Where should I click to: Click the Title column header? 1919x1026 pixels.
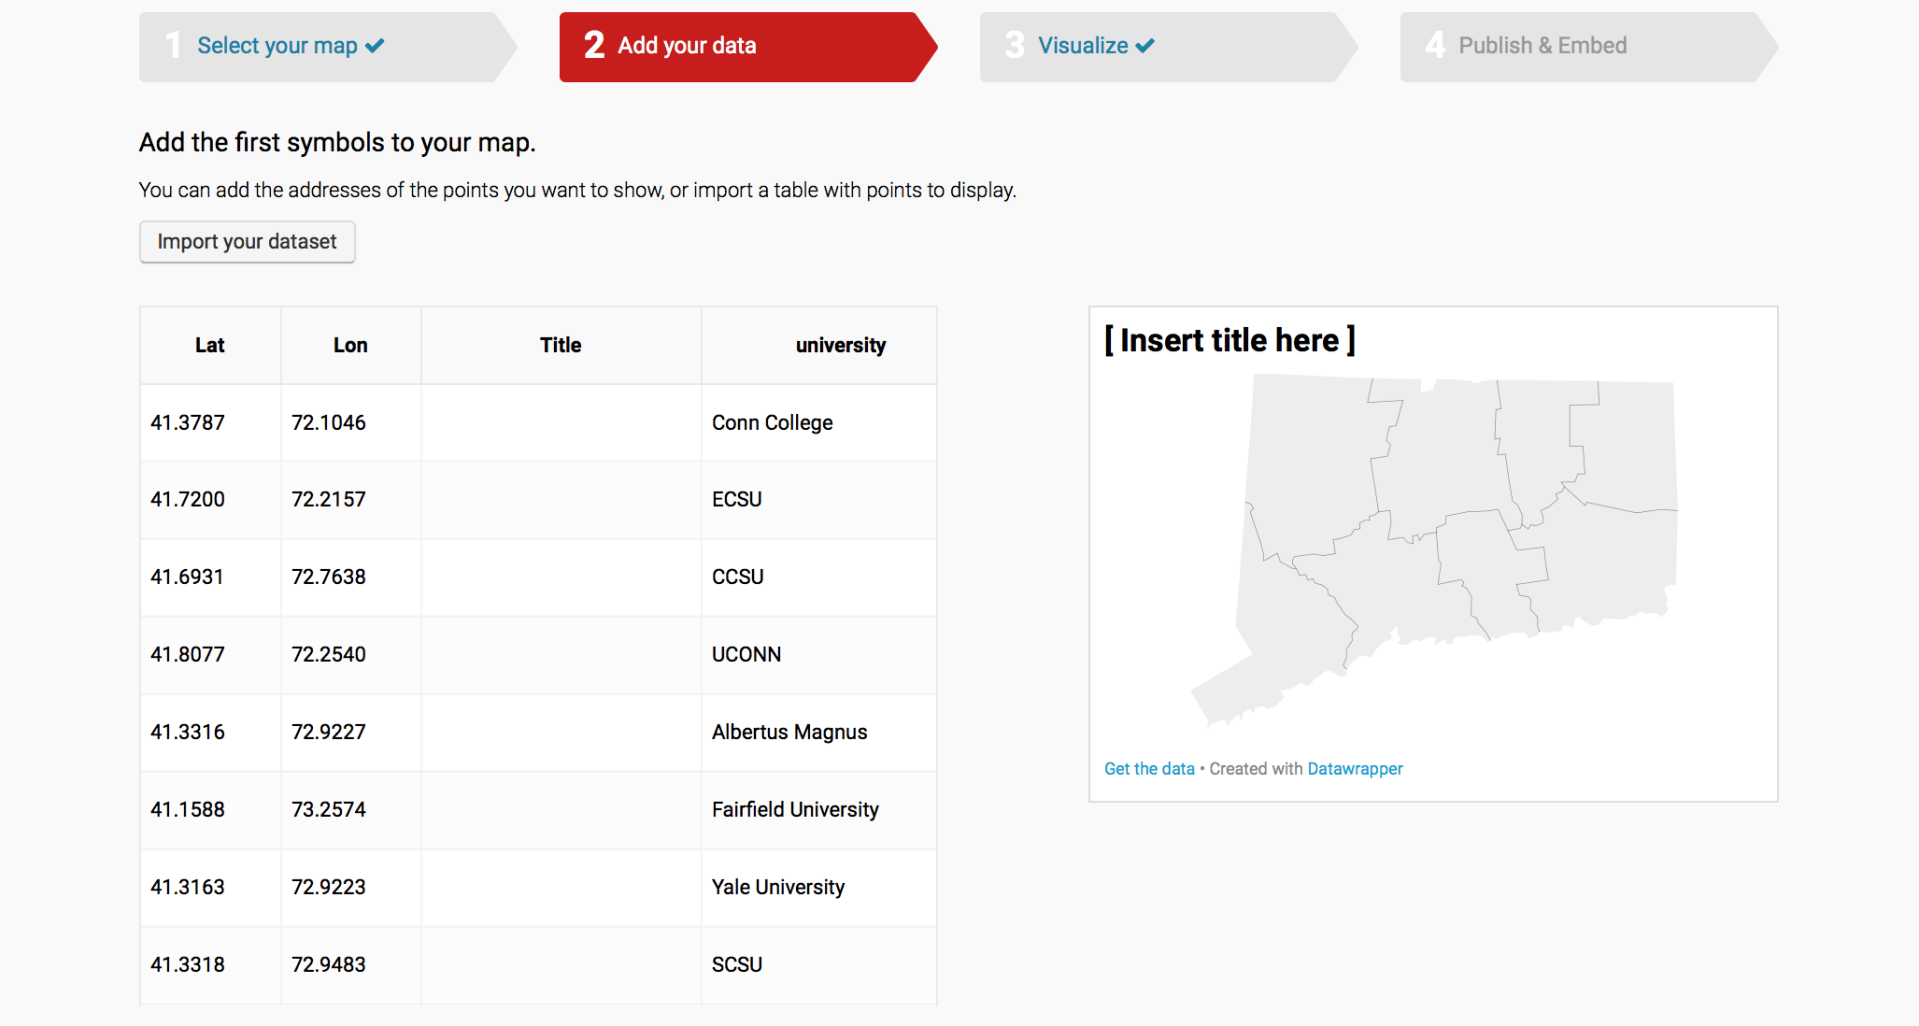click(x=560, y=346)
